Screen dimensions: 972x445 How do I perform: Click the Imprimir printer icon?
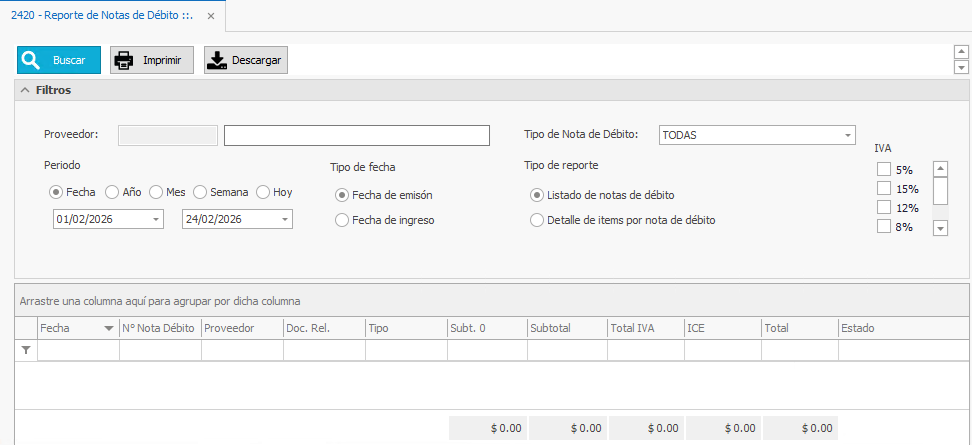point(125,60)
